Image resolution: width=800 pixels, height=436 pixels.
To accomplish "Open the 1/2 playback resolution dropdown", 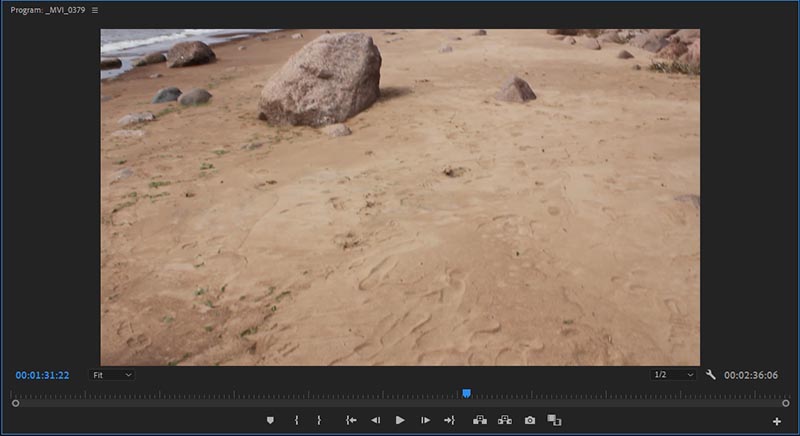I will point(673,375).
